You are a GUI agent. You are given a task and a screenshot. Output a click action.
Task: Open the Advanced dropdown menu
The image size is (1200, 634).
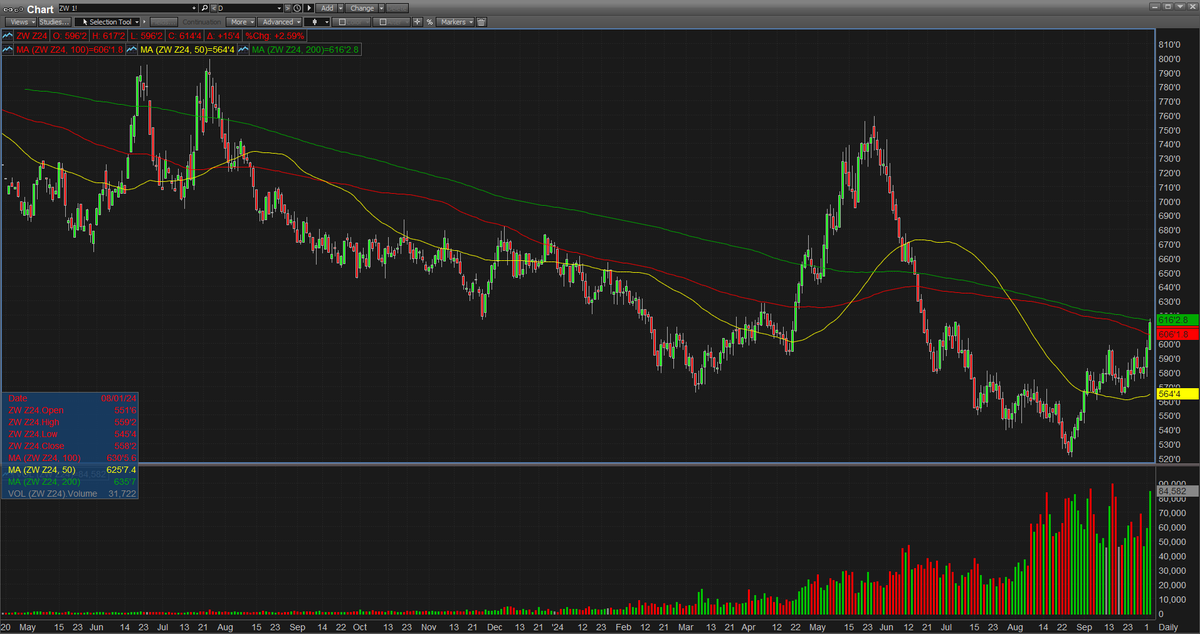point(279,22)
